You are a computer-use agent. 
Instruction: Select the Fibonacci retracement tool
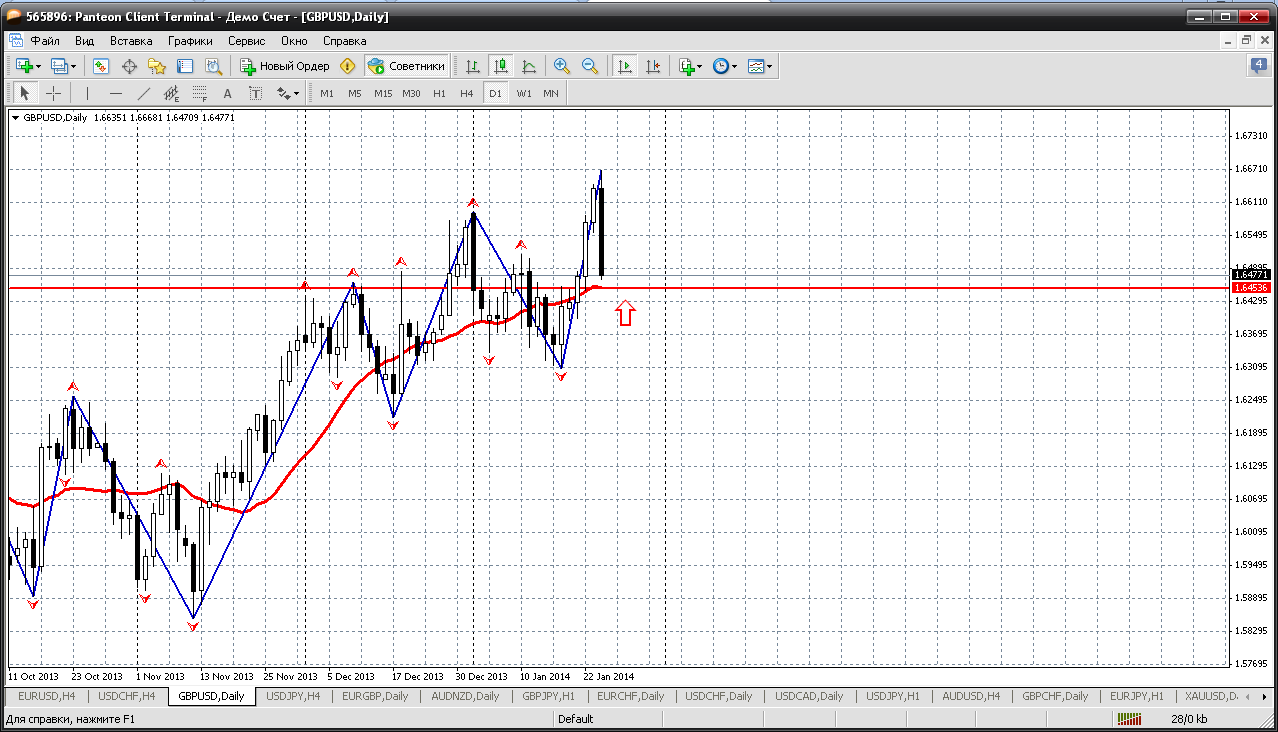click(199, 93)
